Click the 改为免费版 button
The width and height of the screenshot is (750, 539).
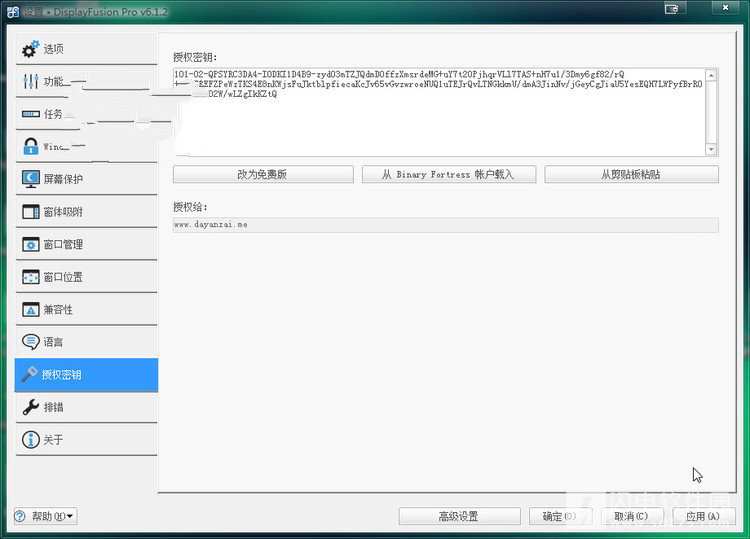tap(263, 174)
